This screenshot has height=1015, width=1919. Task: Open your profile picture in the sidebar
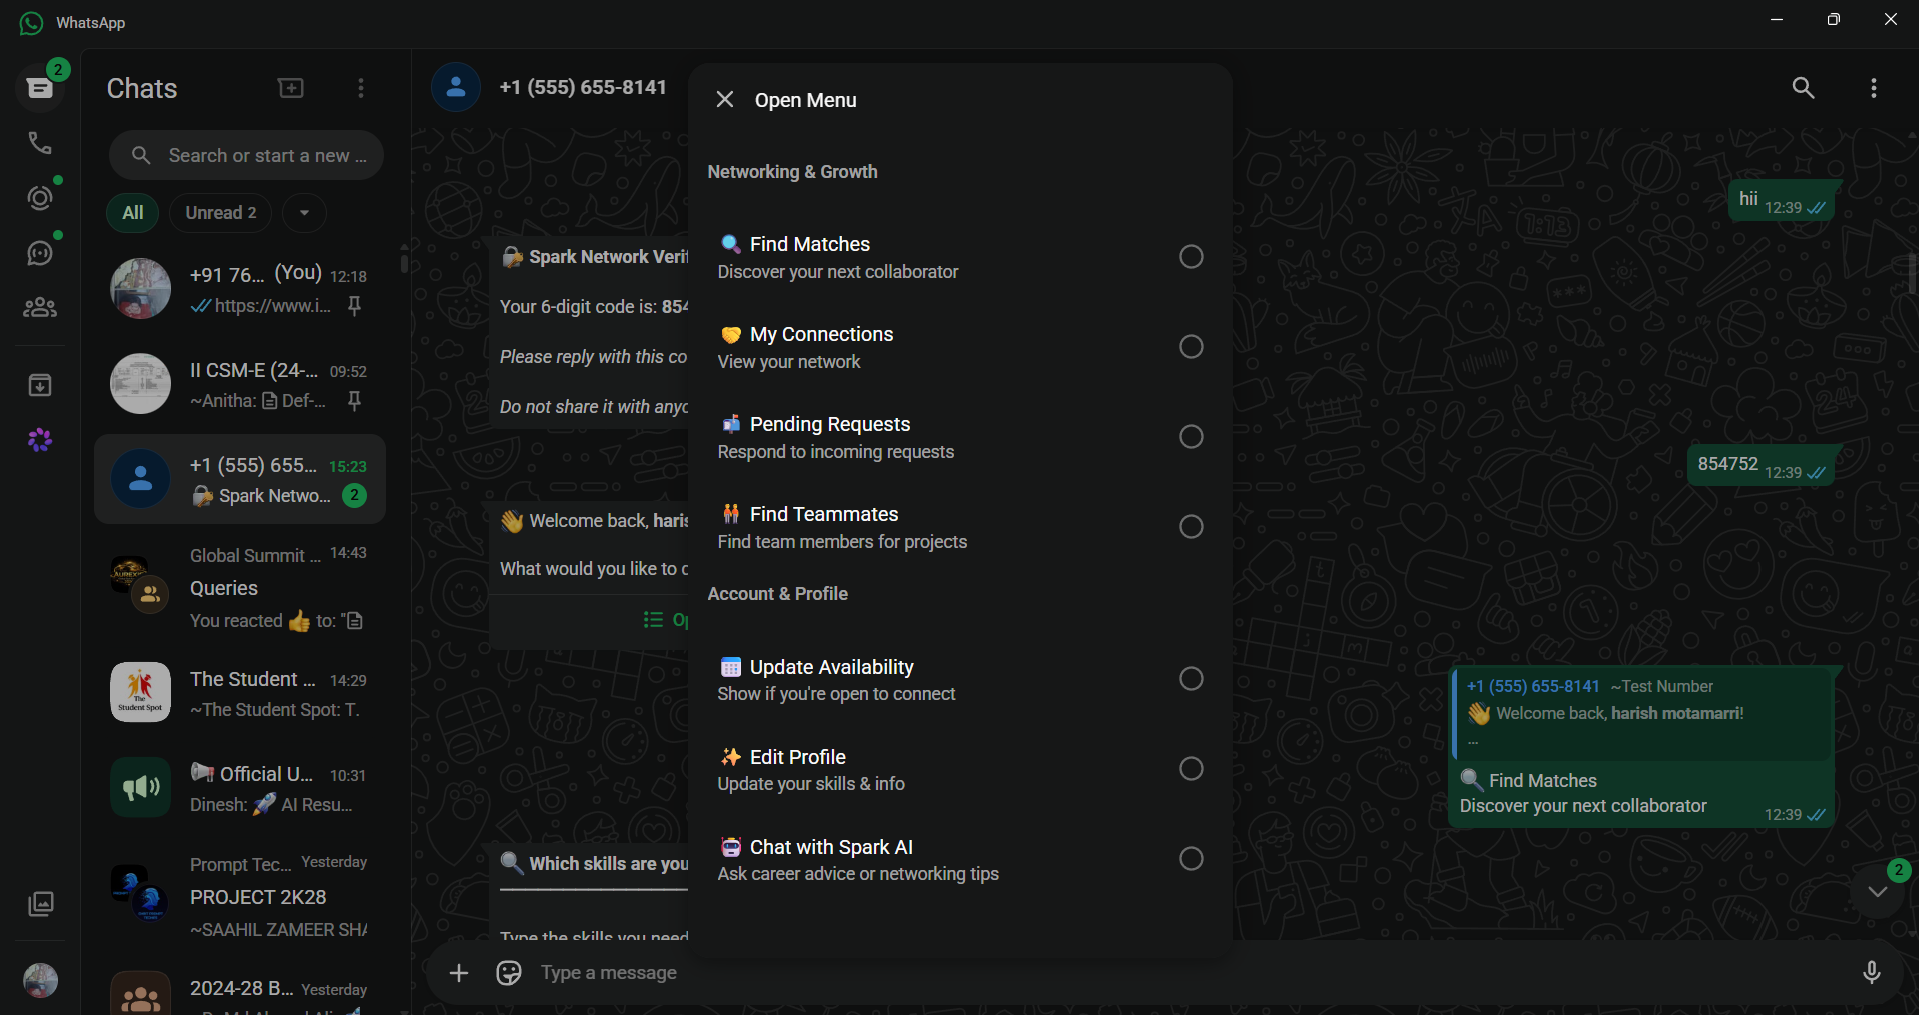click(x=40, y=981)
